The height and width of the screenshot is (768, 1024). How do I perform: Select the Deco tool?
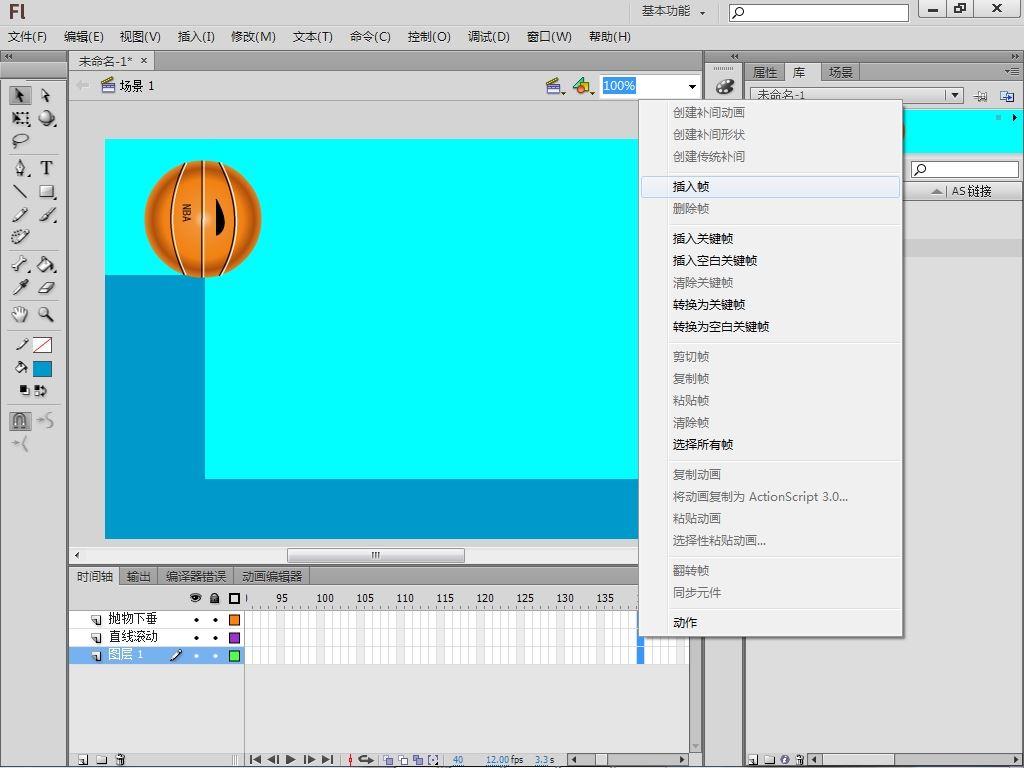(20, 236)
